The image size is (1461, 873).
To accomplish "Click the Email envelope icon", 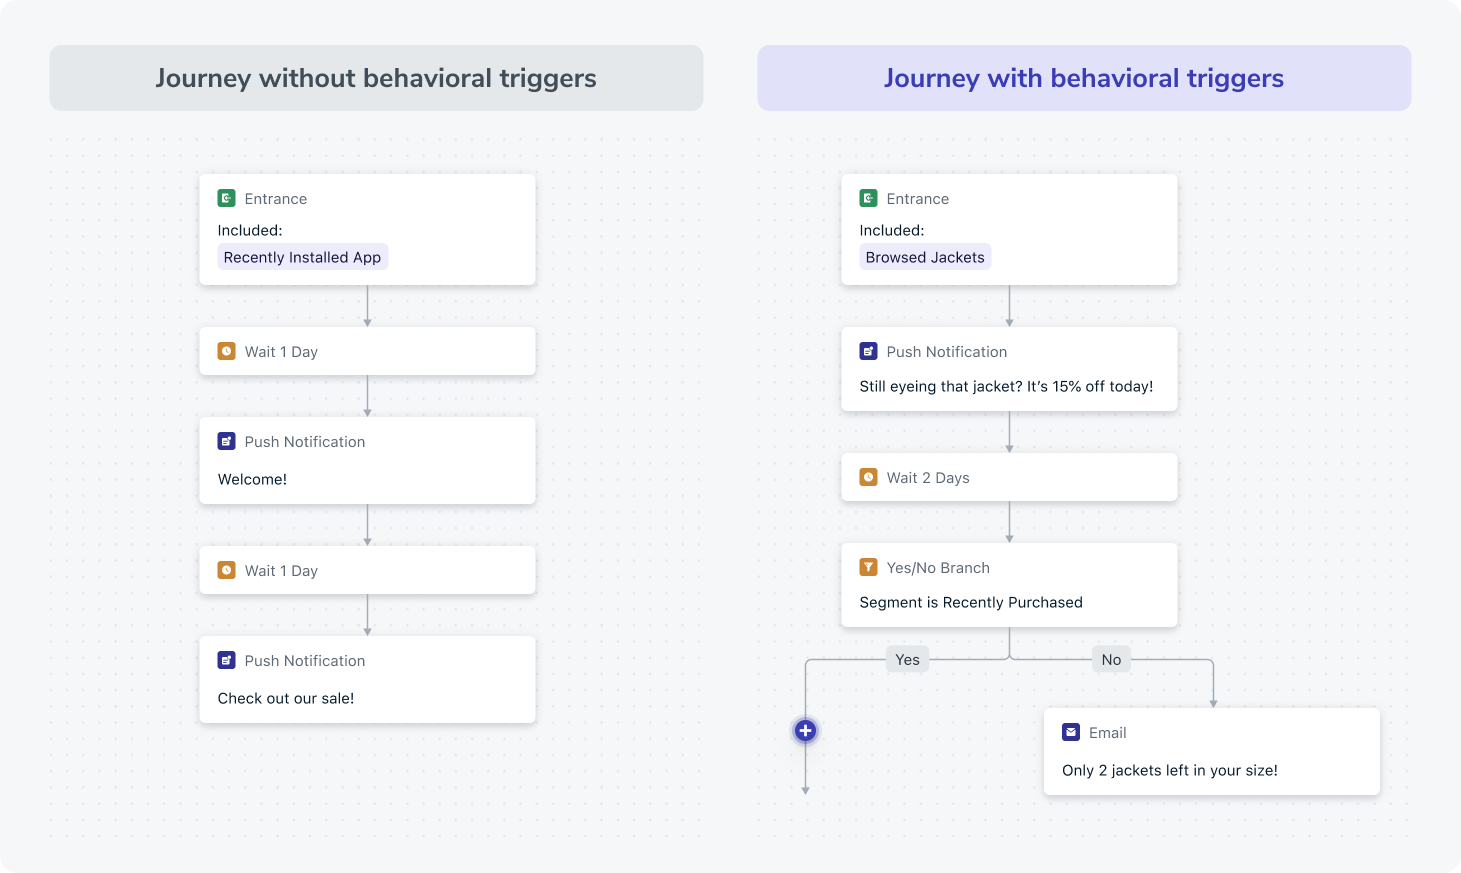I will coord(1071,733).
